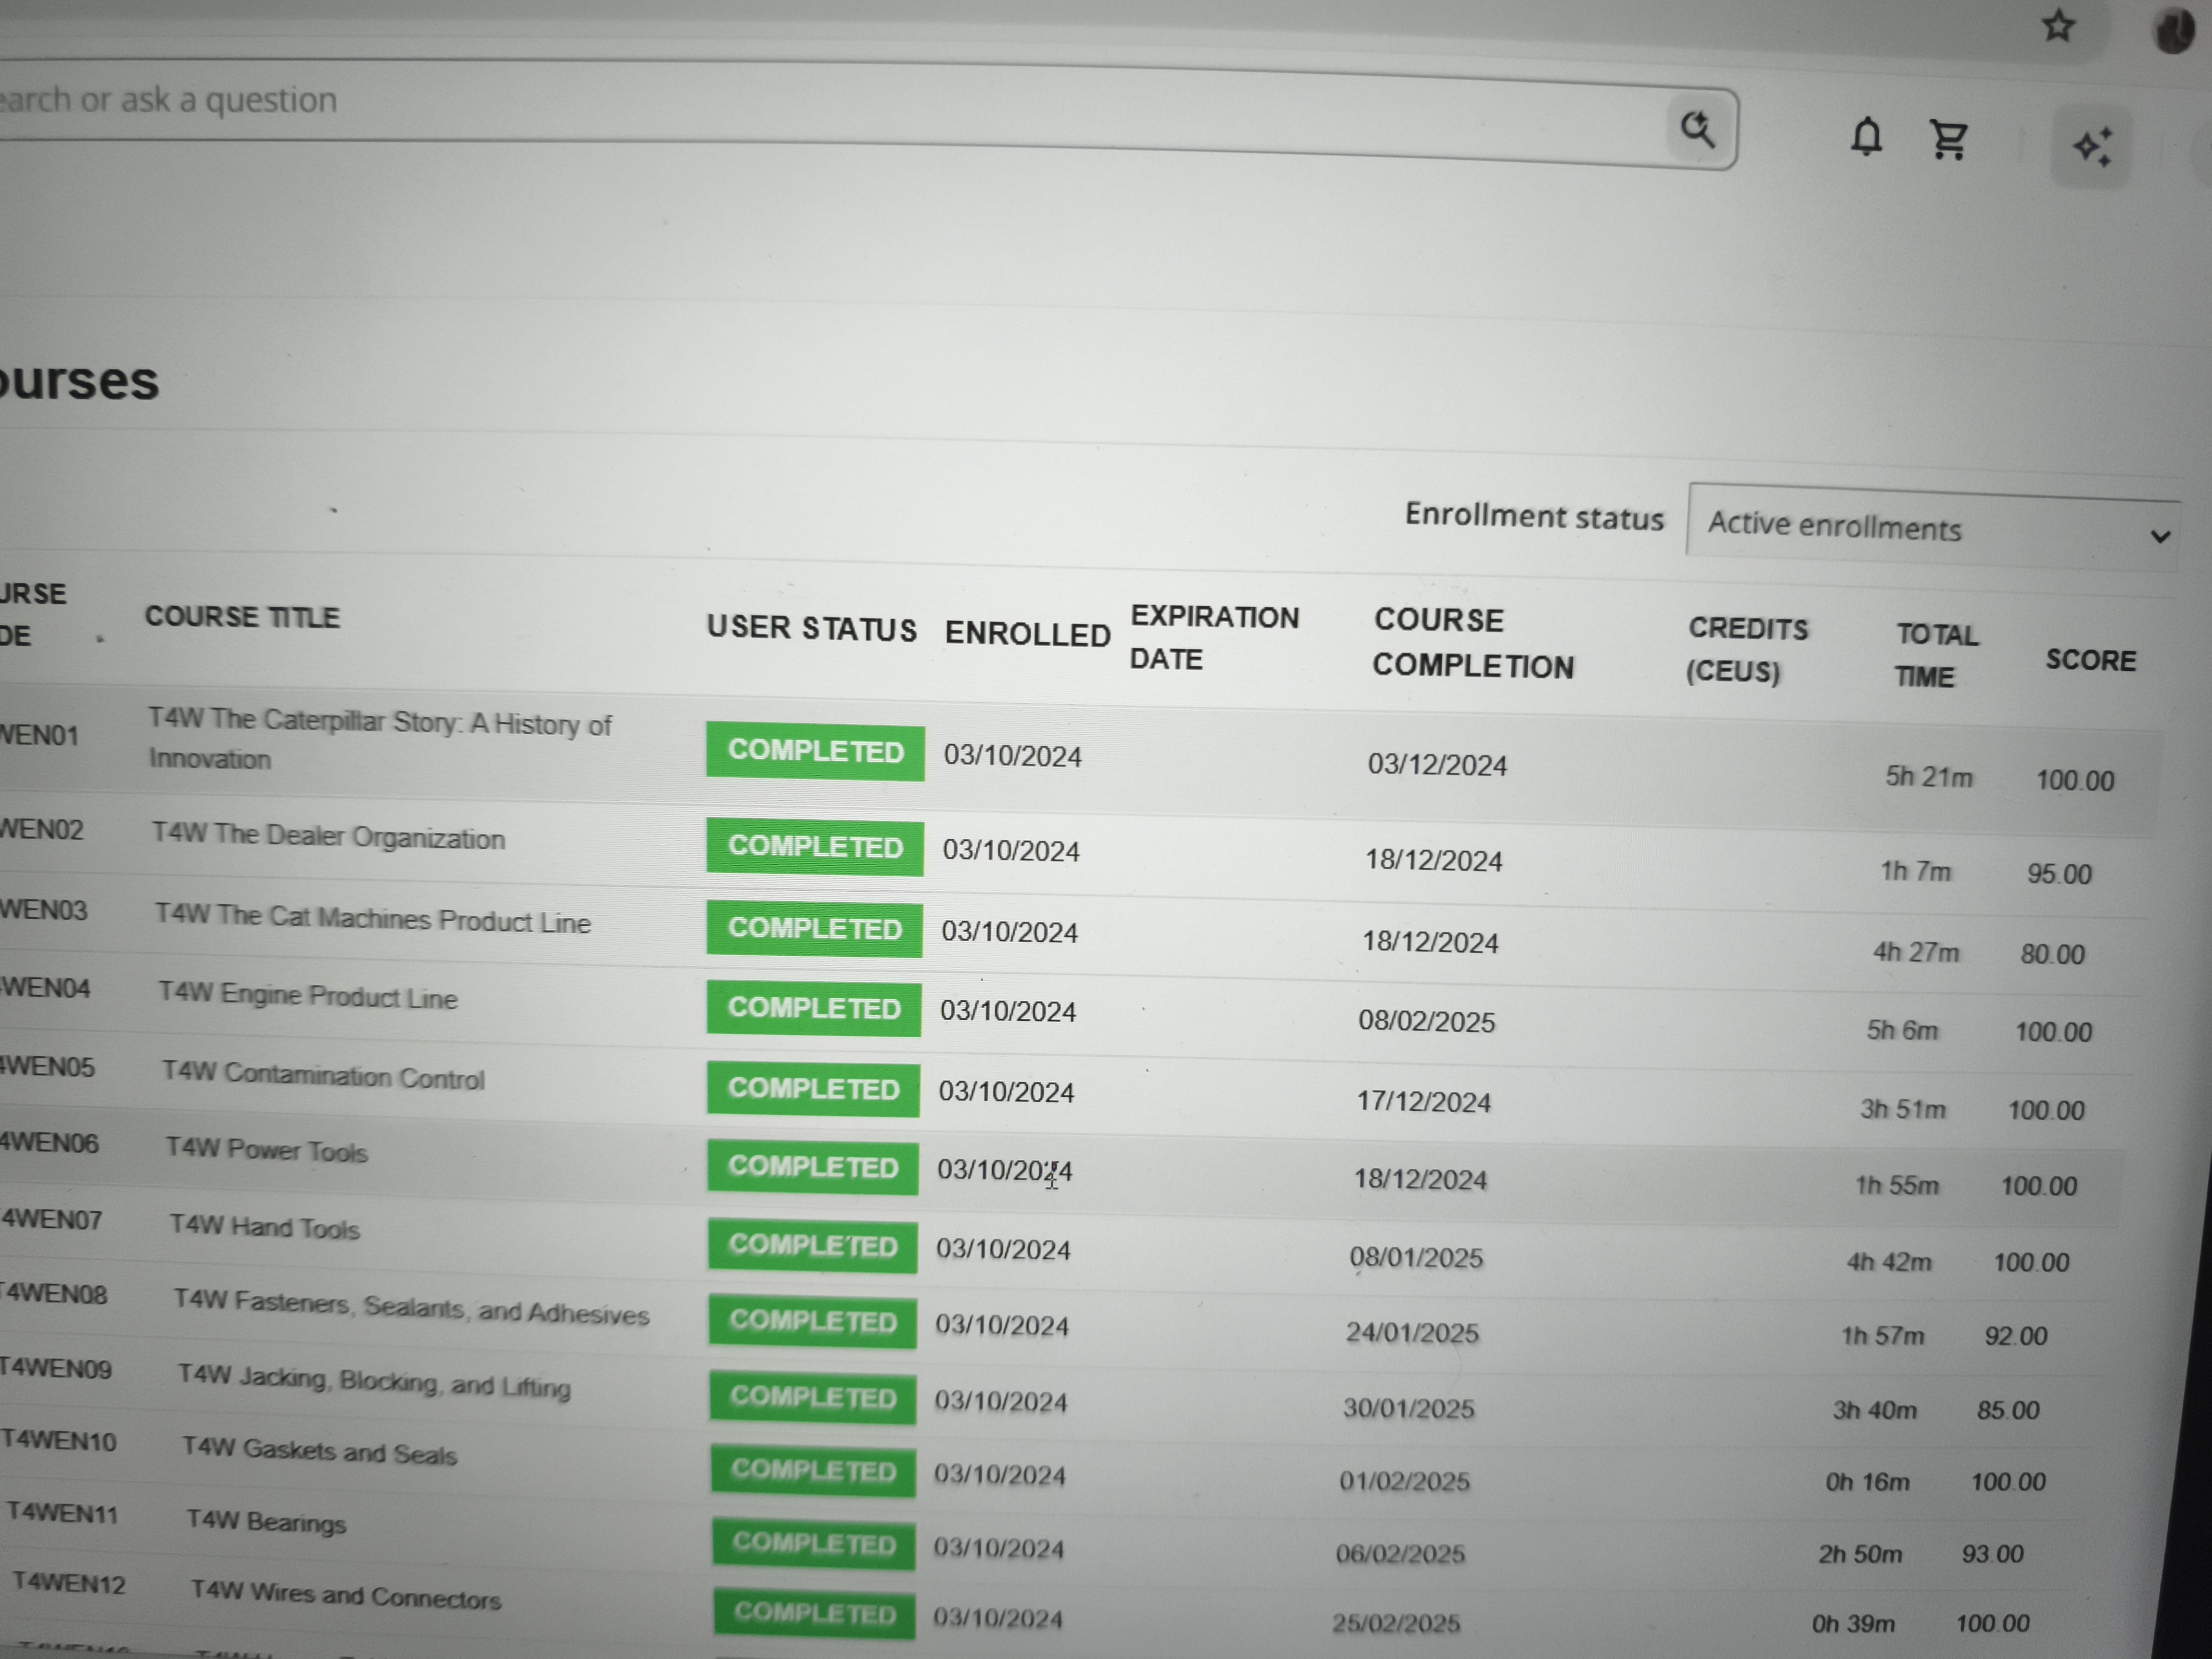
Task: Select completion date 17/12/2024
Action: [x=1423, y=1102]
